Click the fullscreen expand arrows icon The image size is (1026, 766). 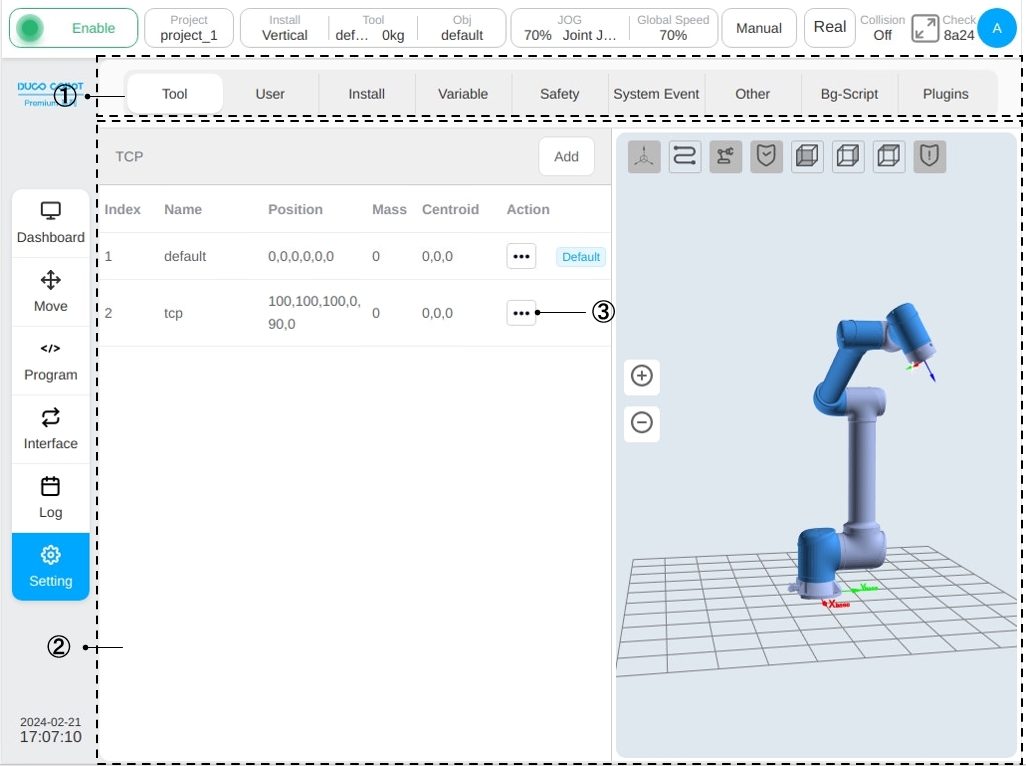click(925, 28)
